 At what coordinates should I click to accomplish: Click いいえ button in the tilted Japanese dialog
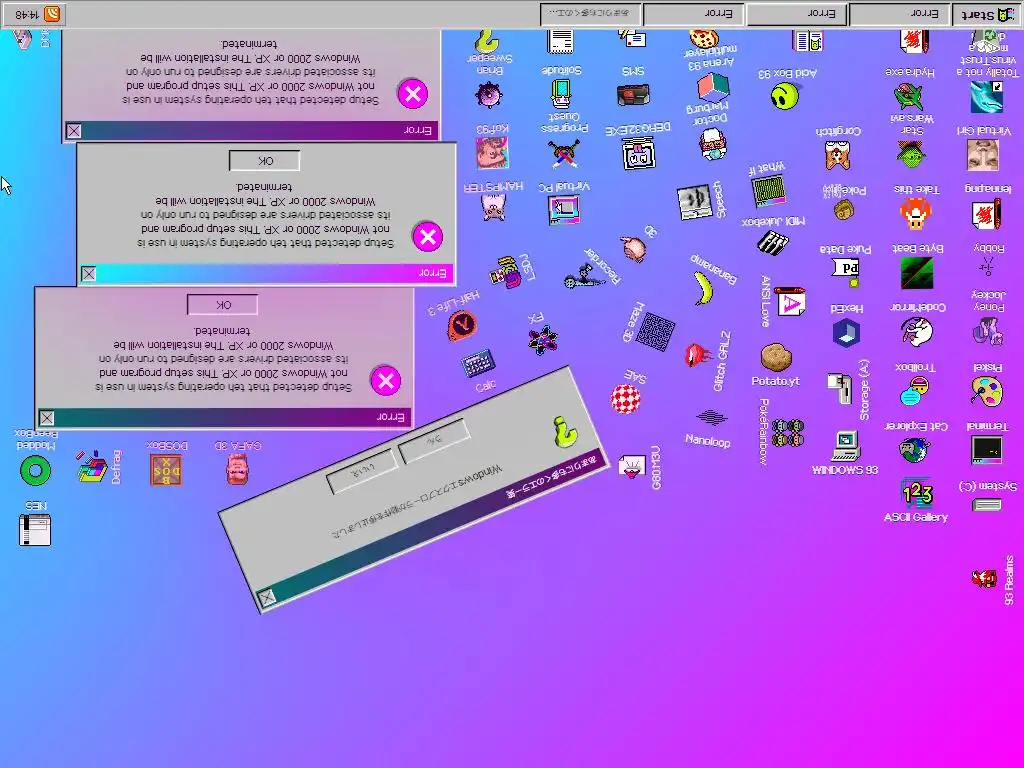click(362, 471)
